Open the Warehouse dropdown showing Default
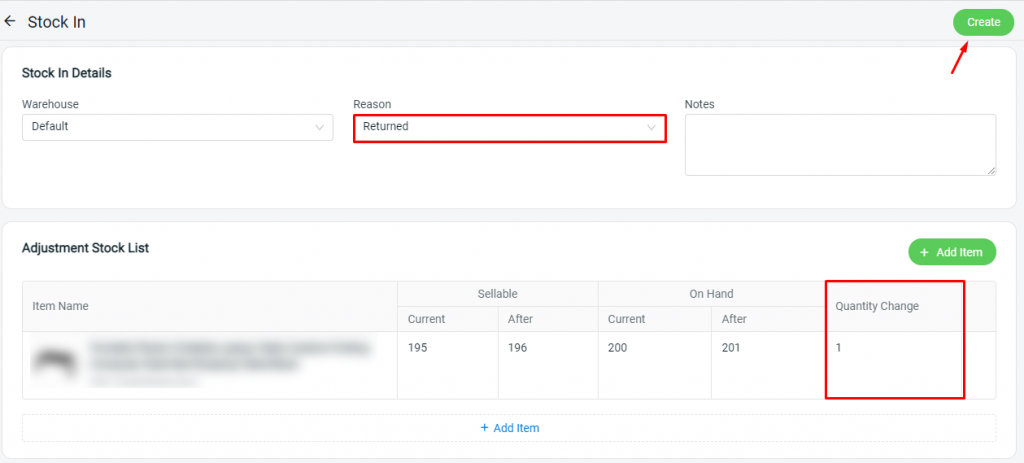Screen dimensions: 1024x463 (x=178, y=127)
